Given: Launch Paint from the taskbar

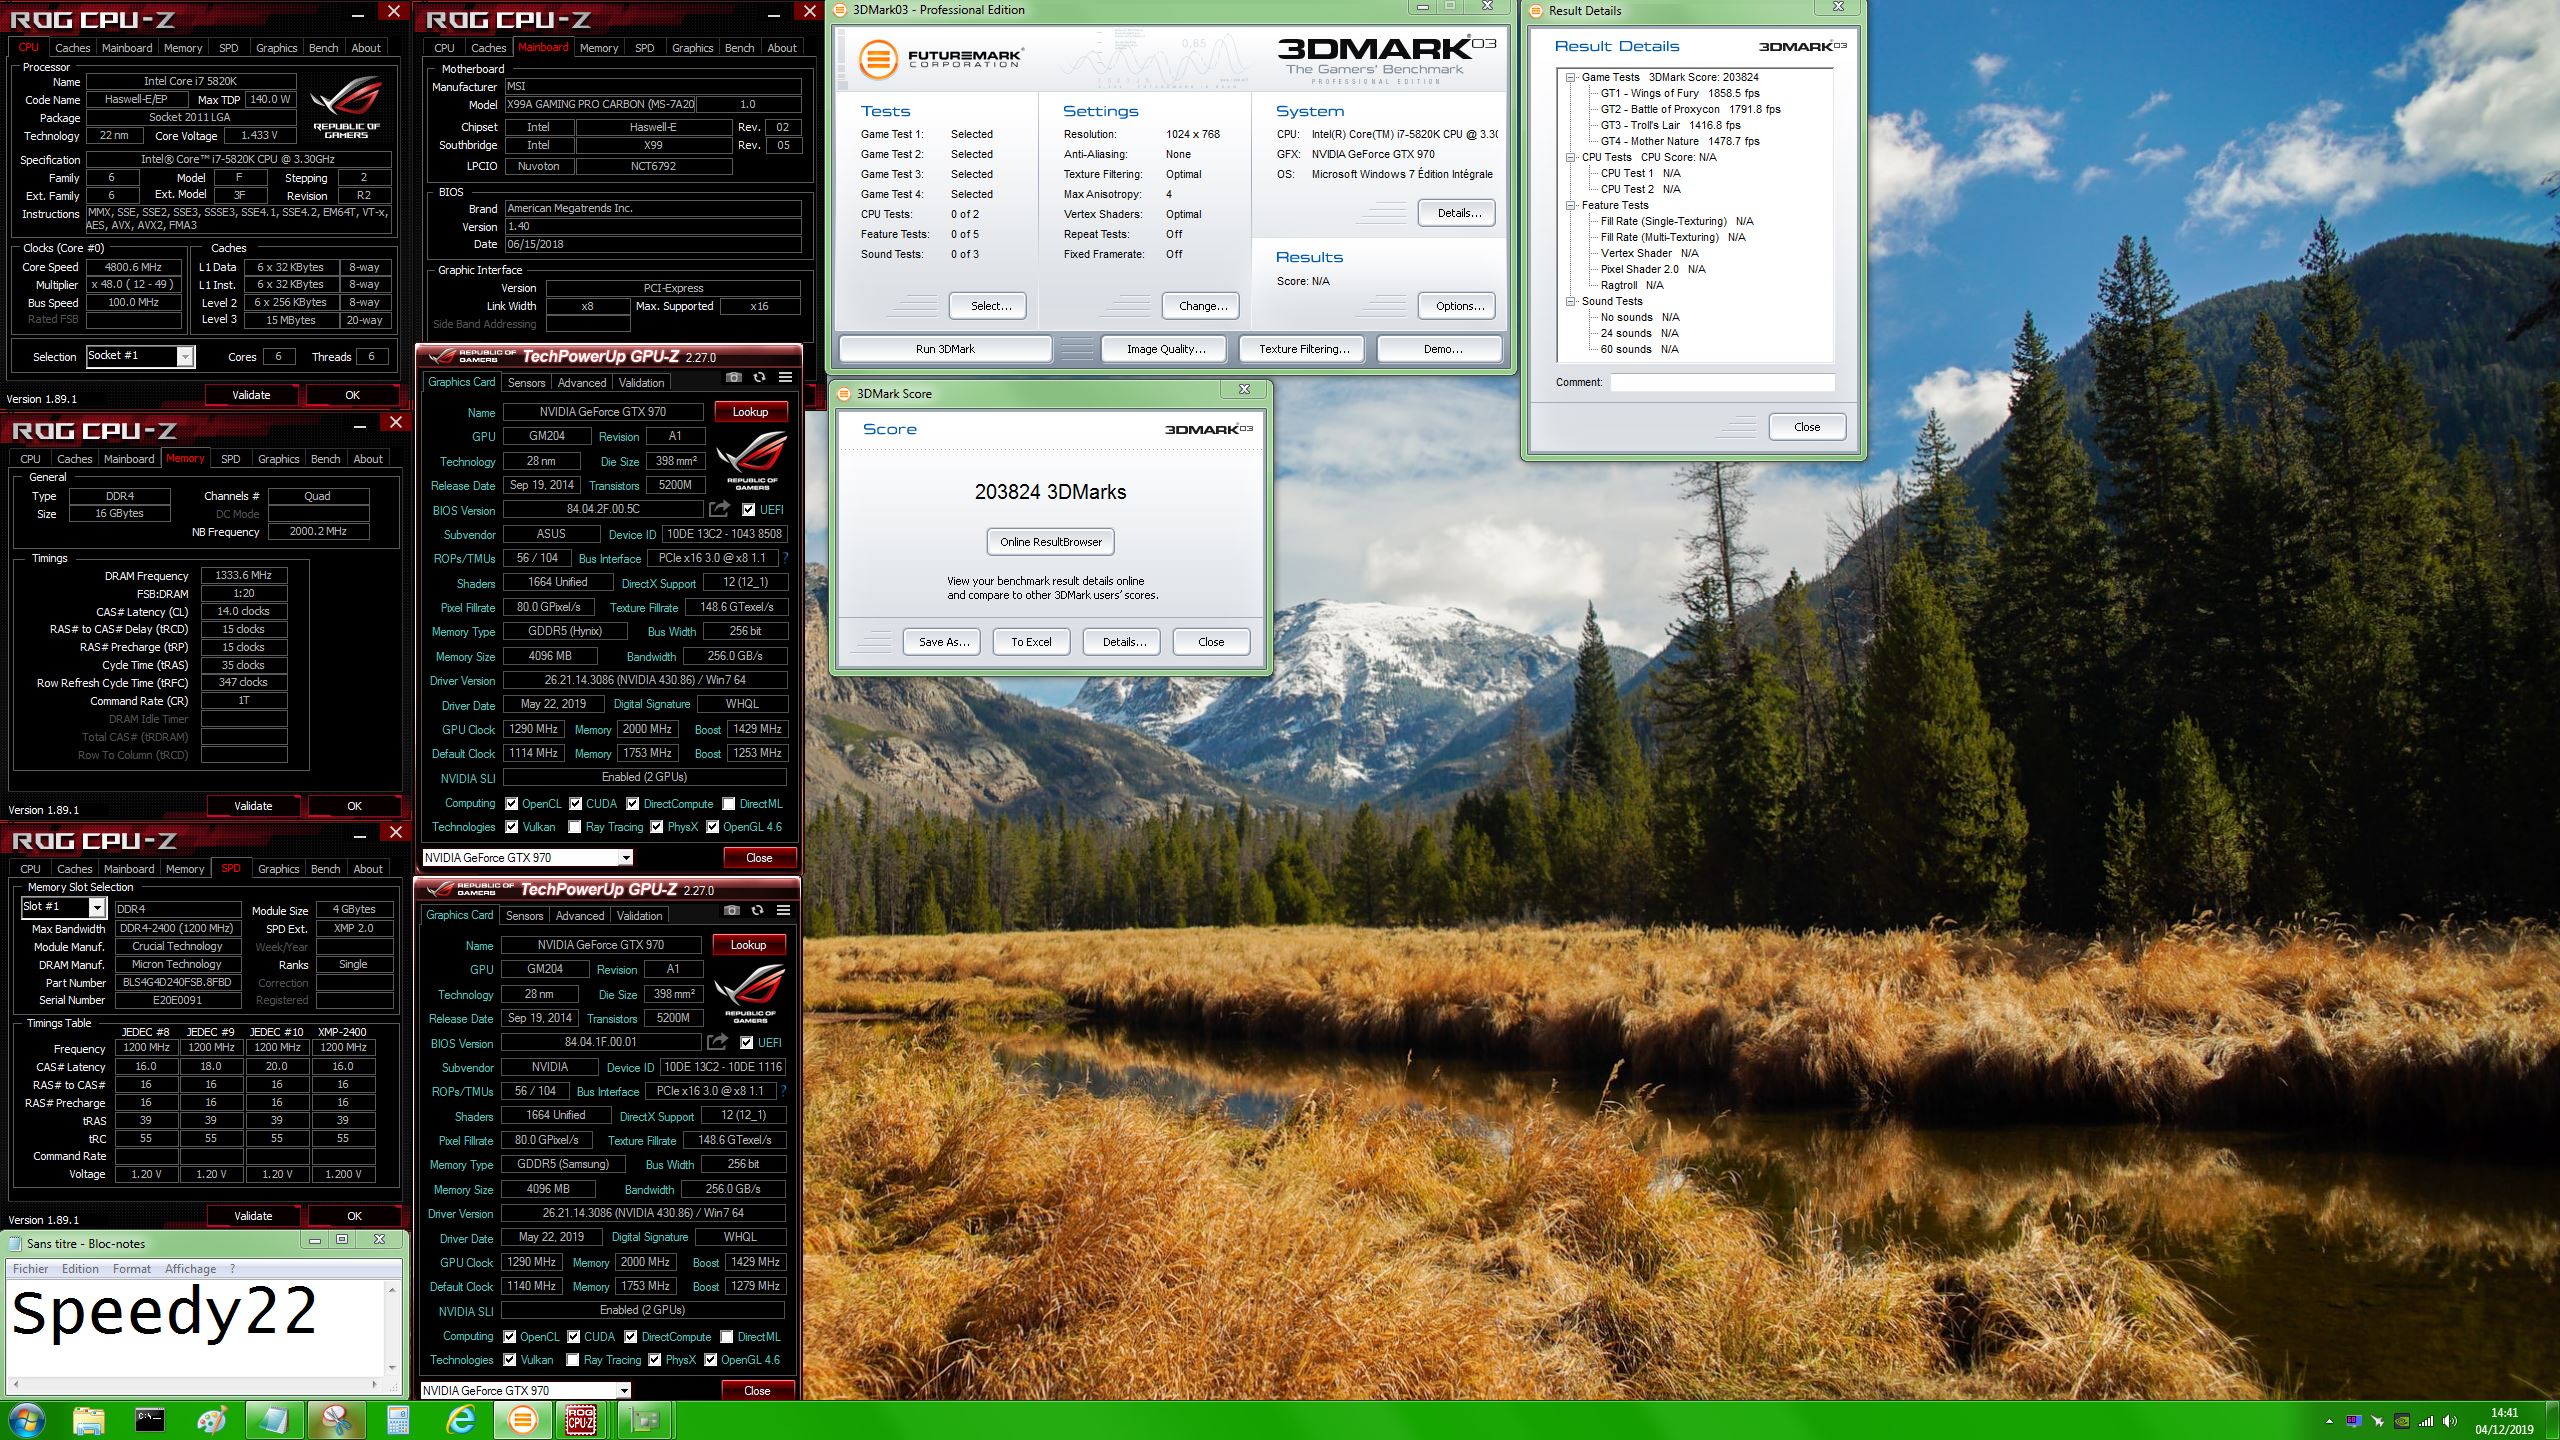Looking at the screenshot, I should point(212,1420).
